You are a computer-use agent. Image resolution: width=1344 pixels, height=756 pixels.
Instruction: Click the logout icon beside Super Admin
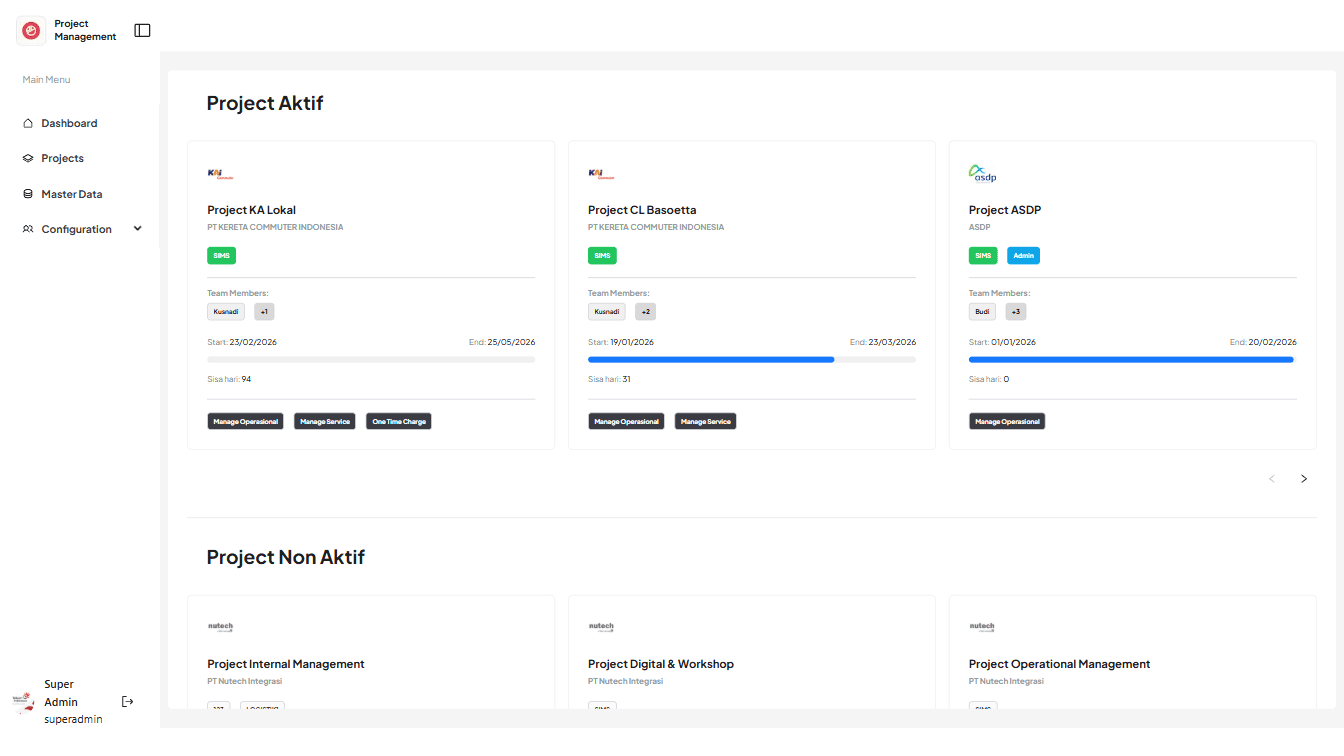pos(127,702)
